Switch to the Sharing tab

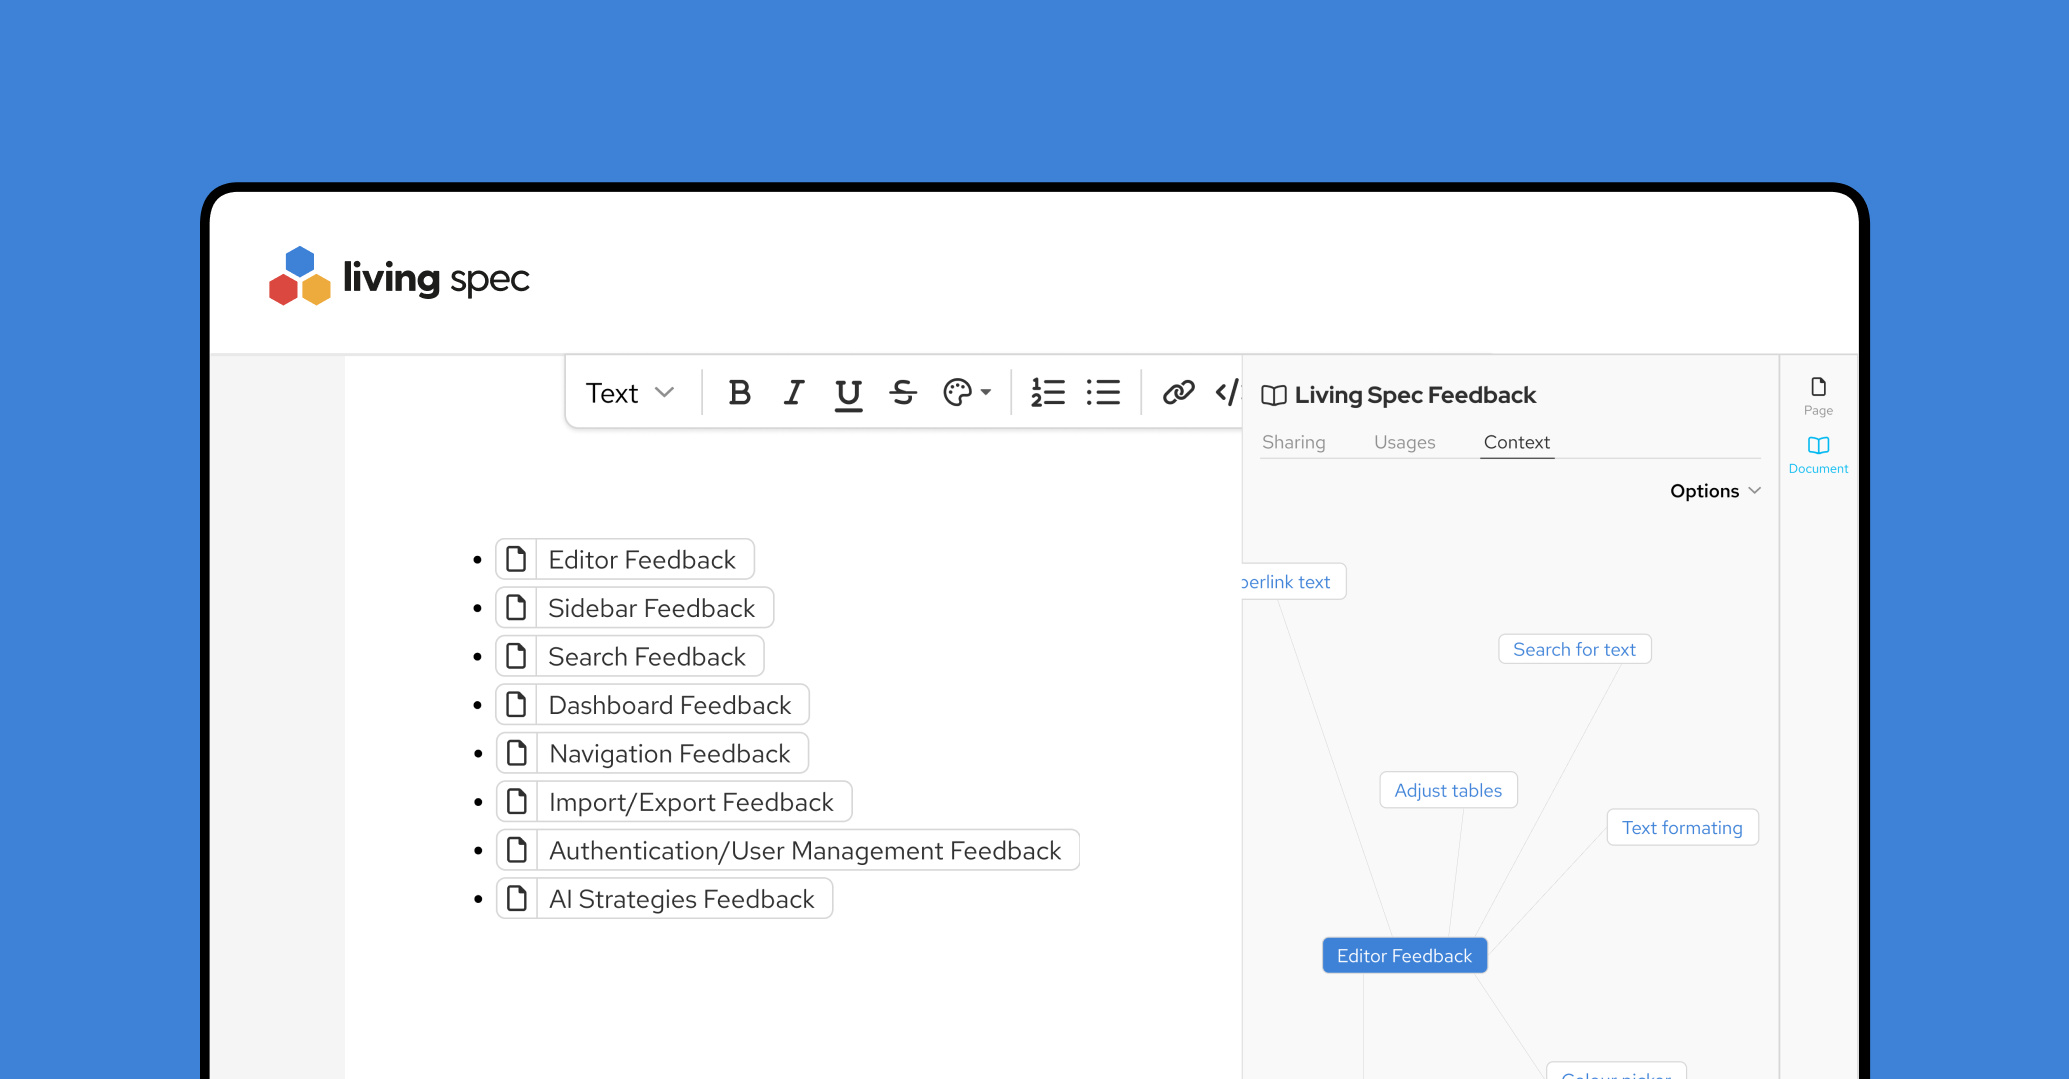(x=1293, y=442)
